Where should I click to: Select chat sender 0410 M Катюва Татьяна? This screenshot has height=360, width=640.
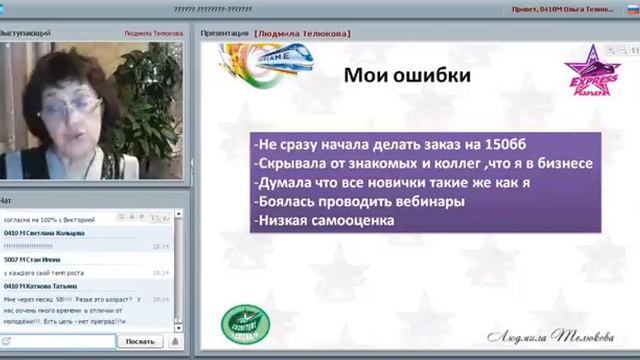tap(40, 286)
